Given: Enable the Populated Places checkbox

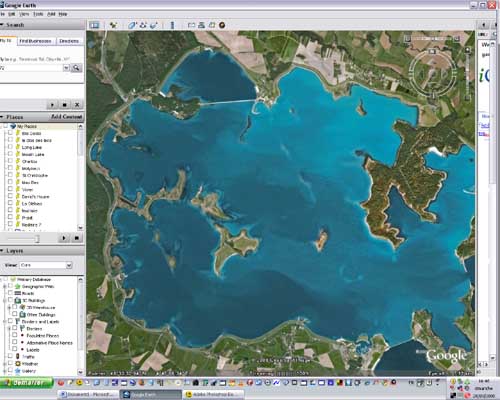Looking at the screenshot, I should (x=15, y=335).
